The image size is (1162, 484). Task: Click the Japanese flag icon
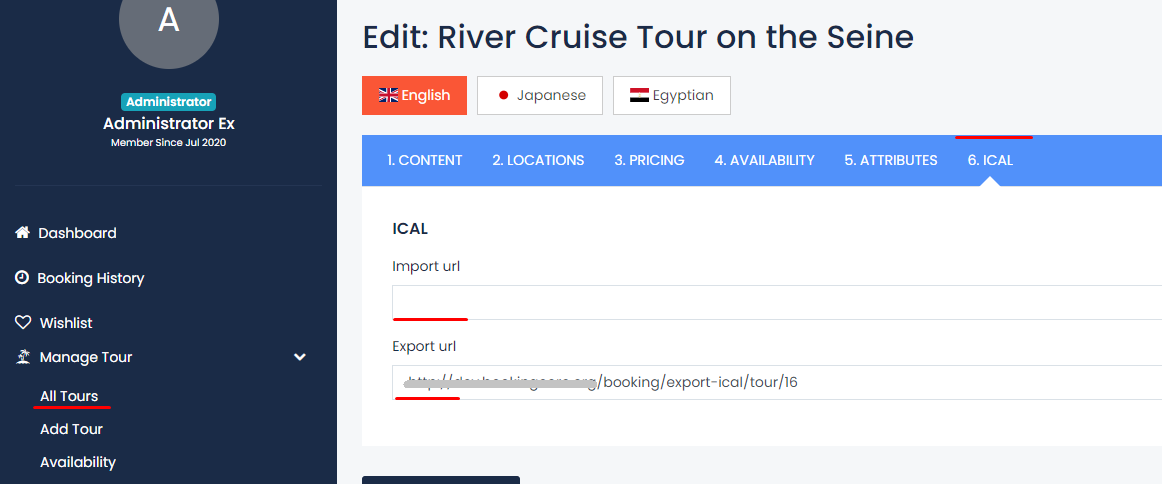[x=504, y=96]
